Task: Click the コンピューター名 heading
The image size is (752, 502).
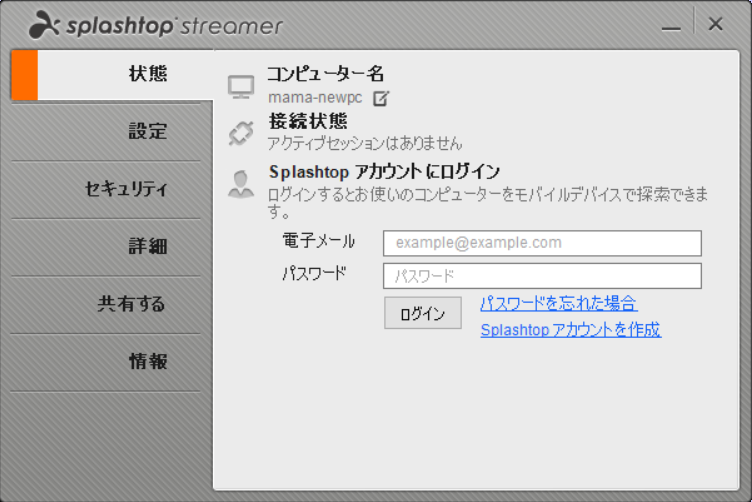Action: click(326, 74)
